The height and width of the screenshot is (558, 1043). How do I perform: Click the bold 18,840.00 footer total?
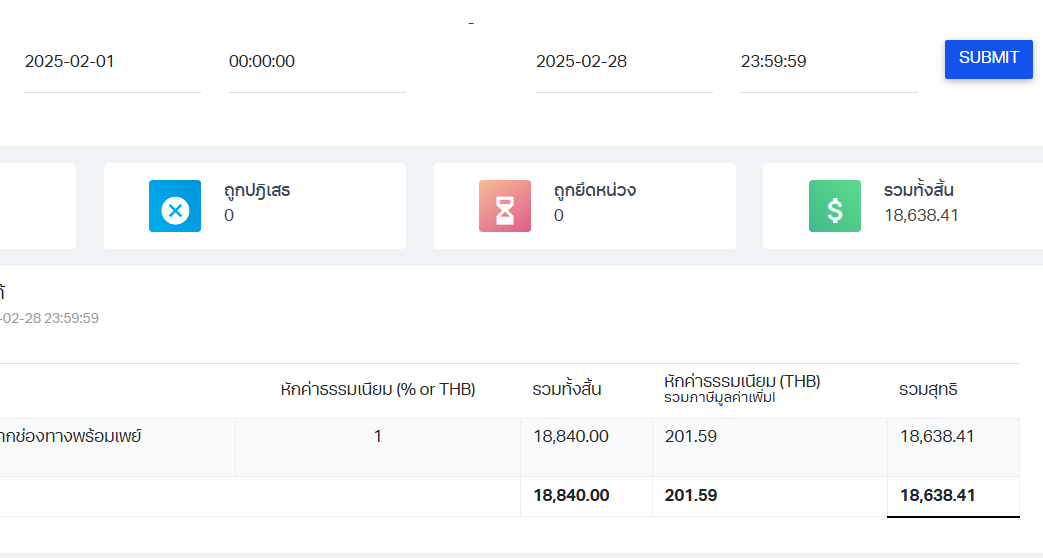coord(571,495)
